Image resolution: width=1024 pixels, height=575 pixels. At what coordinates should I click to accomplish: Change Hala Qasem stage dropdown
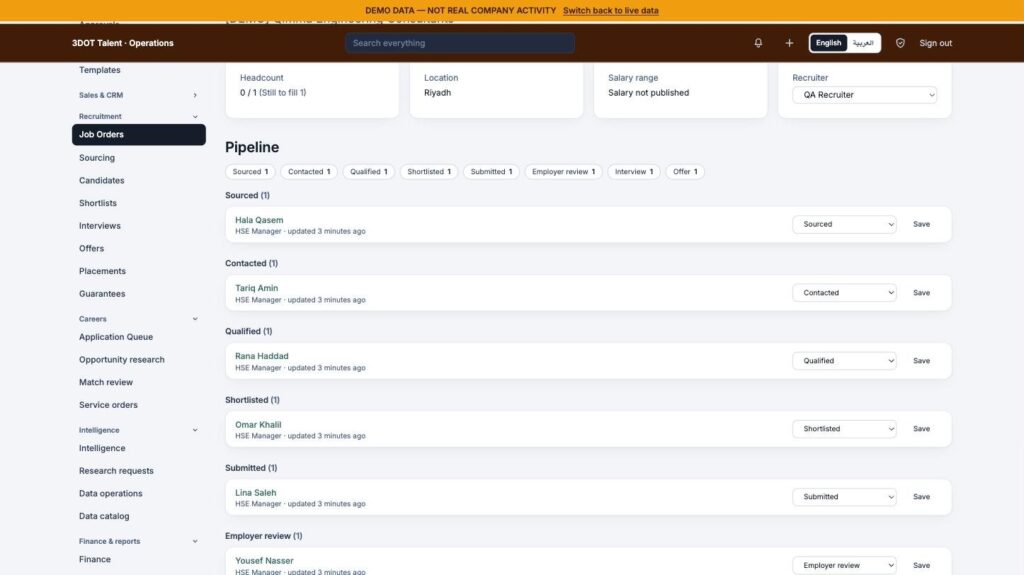point(844,224)
